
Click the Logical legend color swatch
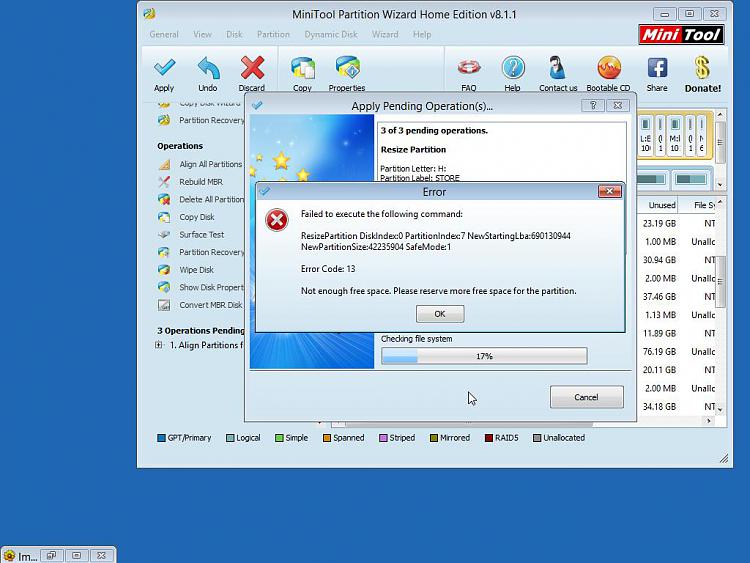[x=230, y=438]
